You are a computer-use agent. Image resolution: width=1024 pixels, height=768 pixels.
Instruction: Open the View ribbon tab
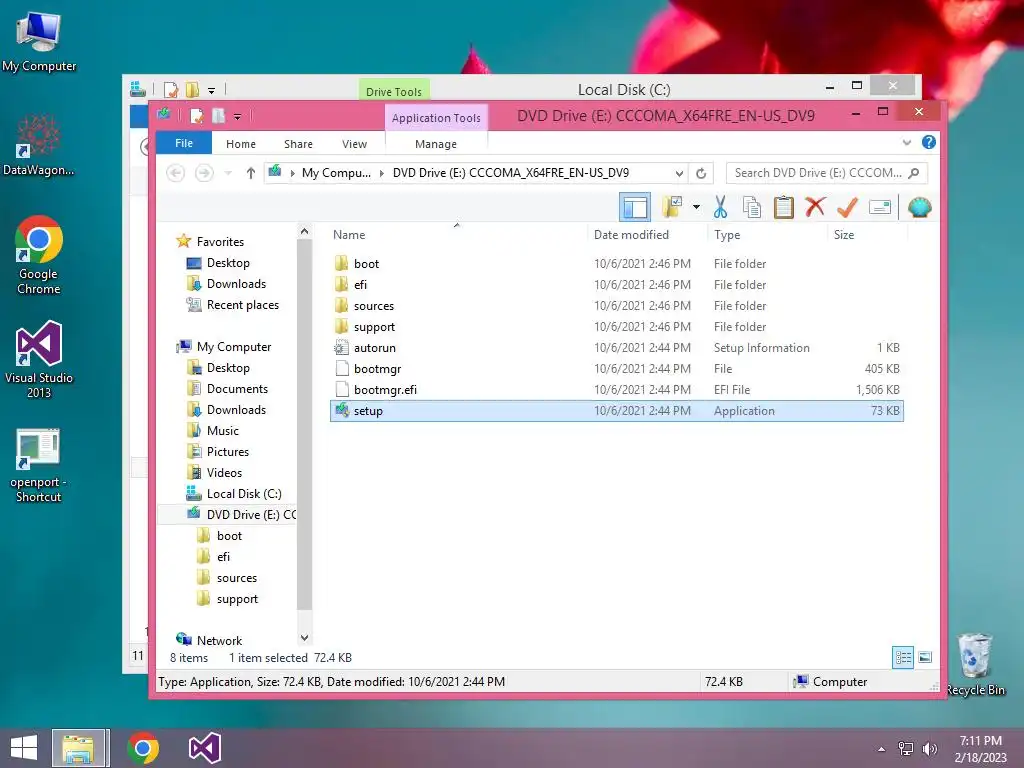[354, 144]
